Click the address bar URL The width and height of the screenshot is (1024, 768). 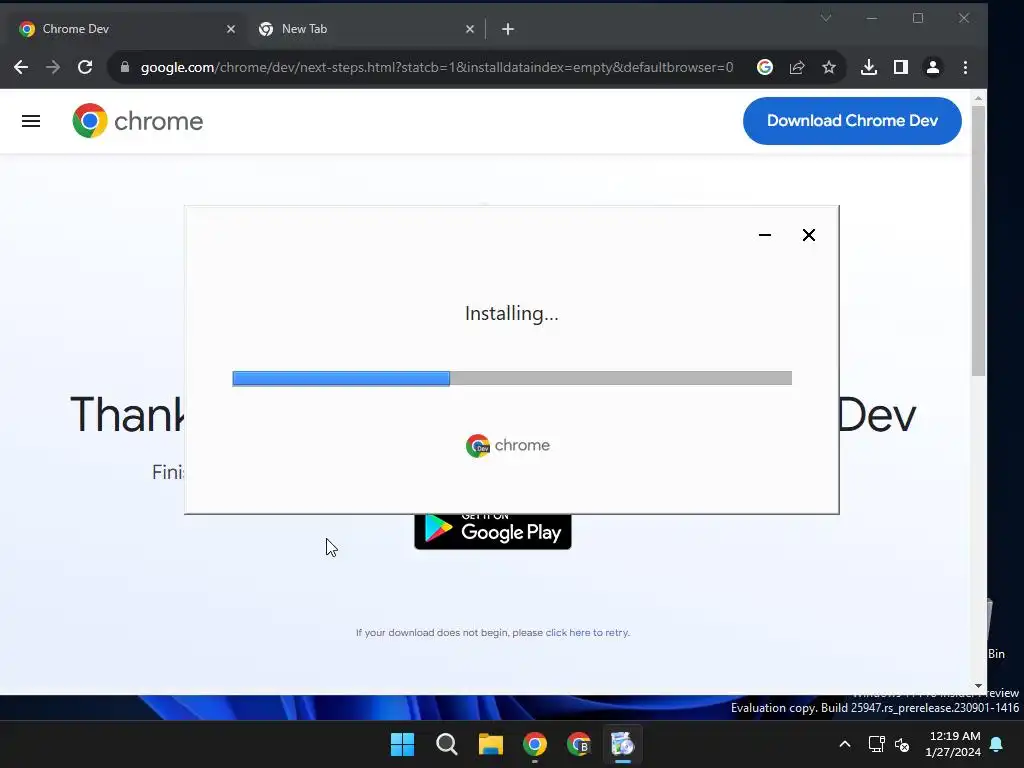(x=437, y=67)
